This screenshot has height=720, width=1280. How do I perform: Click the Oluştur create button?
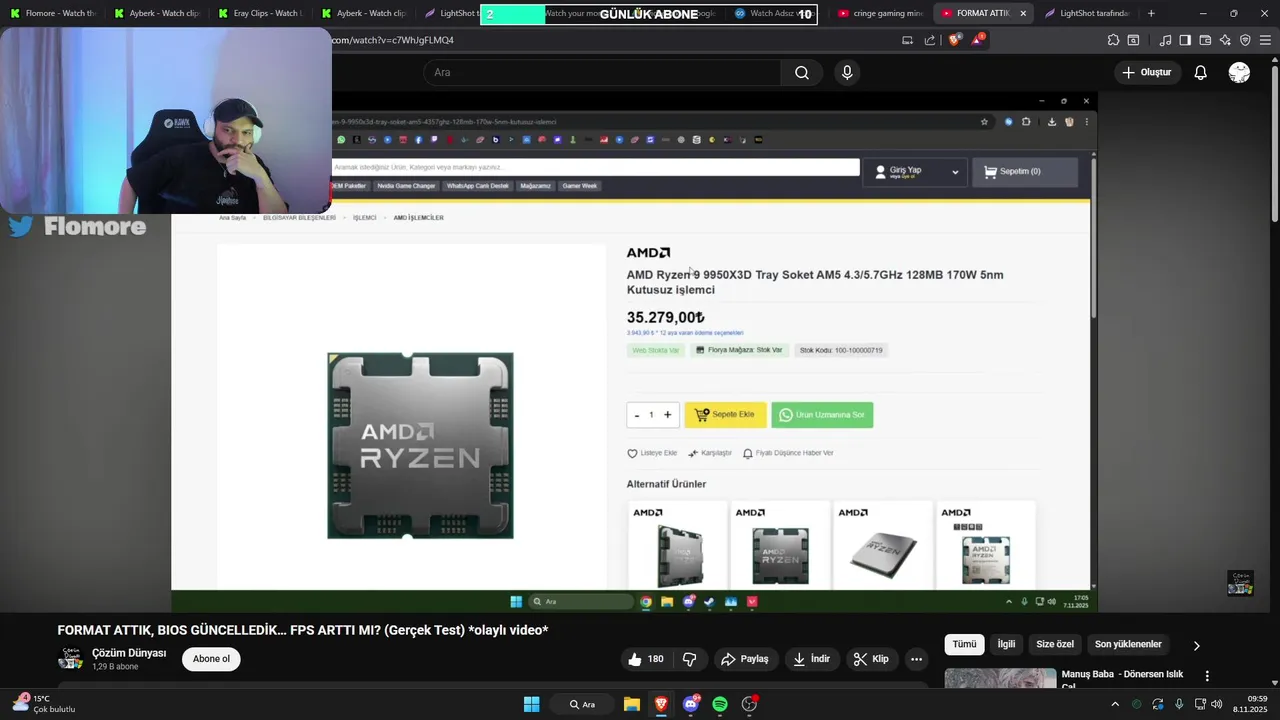click(x=1146, y=72)
